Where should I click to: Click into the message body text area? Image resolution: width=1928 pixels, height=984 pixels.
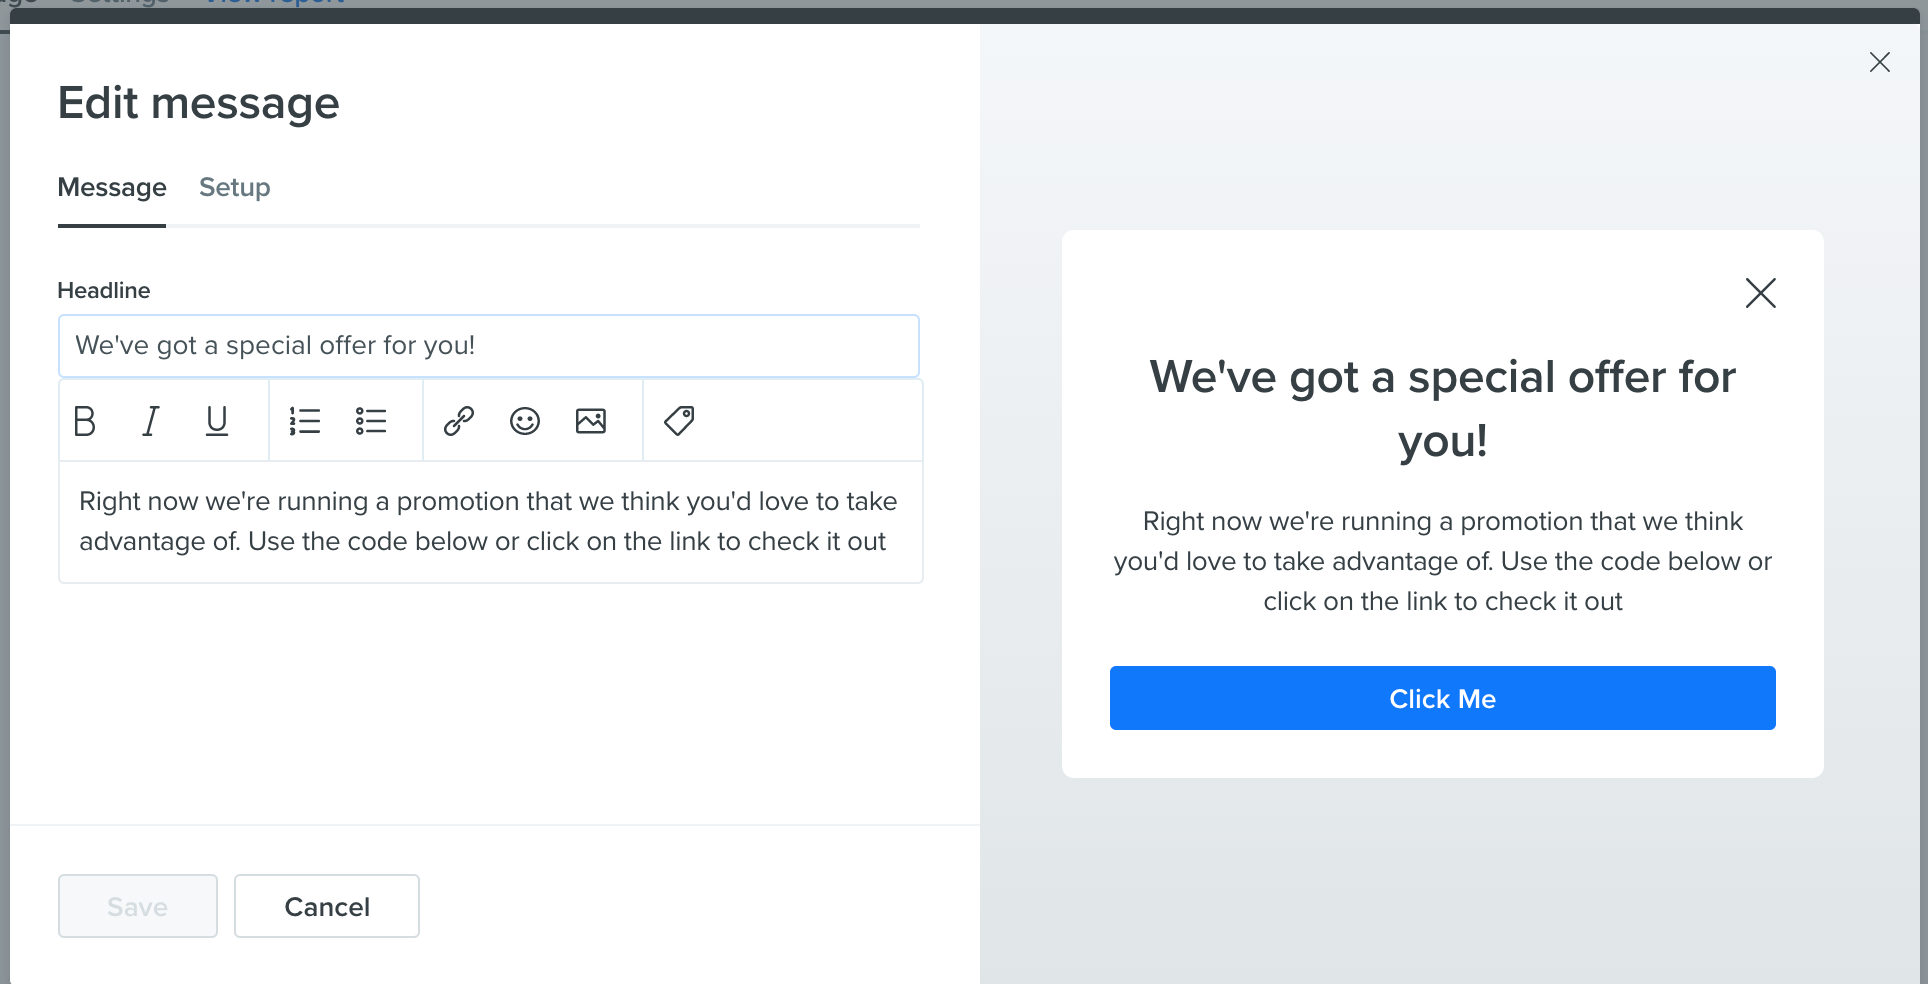(x=491, y=522)
